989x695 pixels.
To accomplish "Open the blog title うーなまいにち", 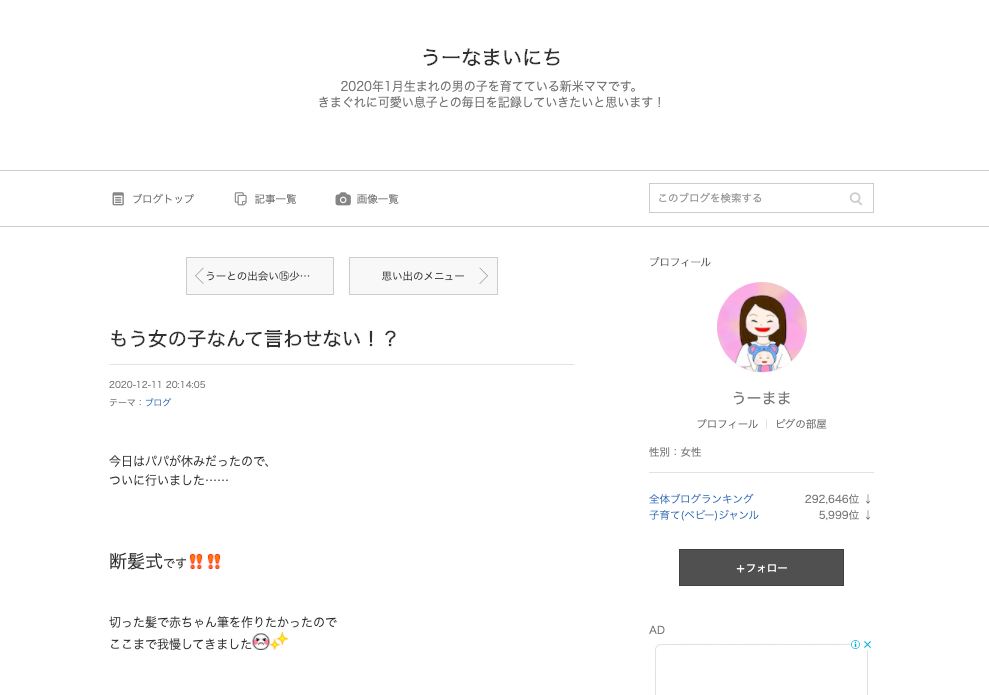I will click(491, 57).
